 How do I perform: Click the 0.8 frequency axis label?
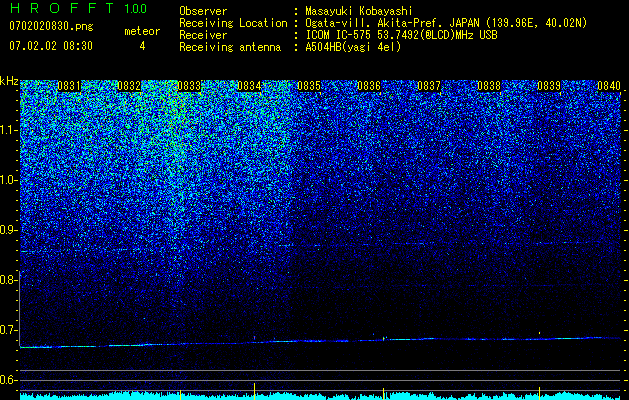[9, 280]
